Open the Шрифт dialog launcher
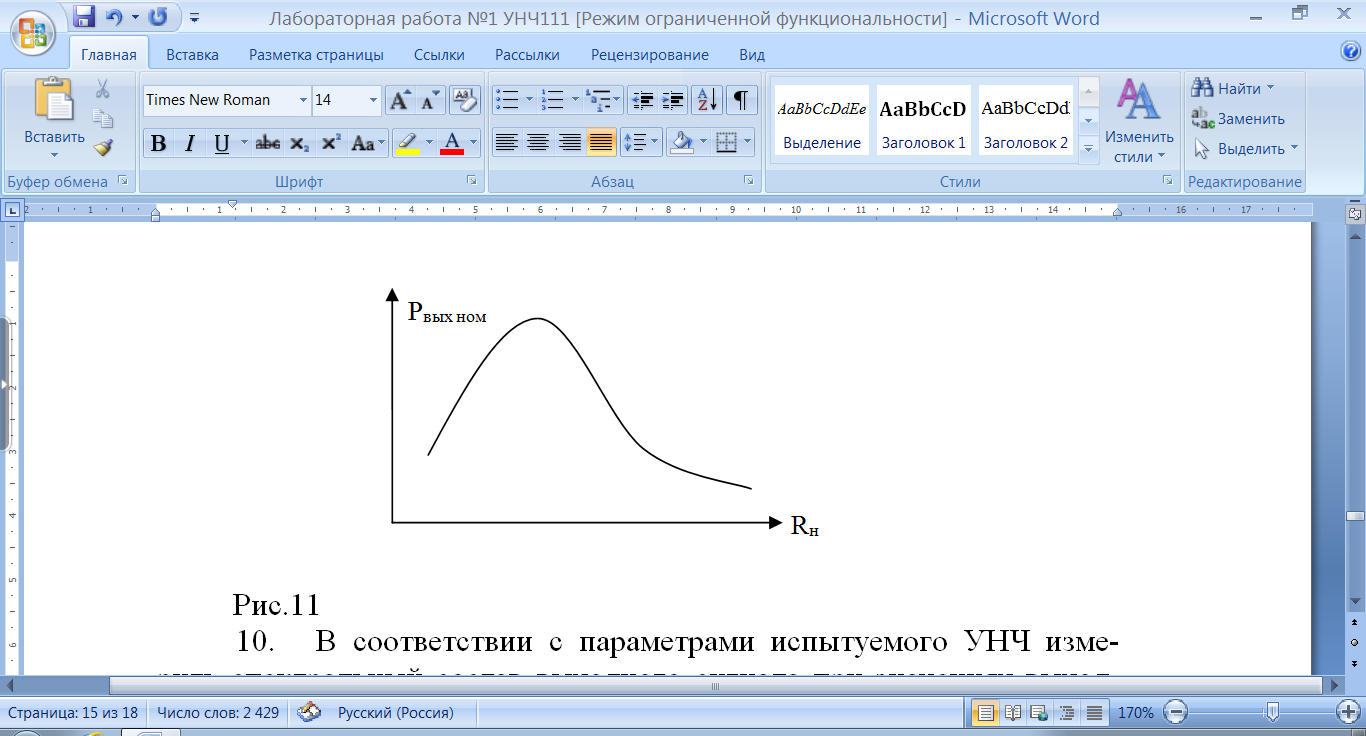 tap(471, 180)
